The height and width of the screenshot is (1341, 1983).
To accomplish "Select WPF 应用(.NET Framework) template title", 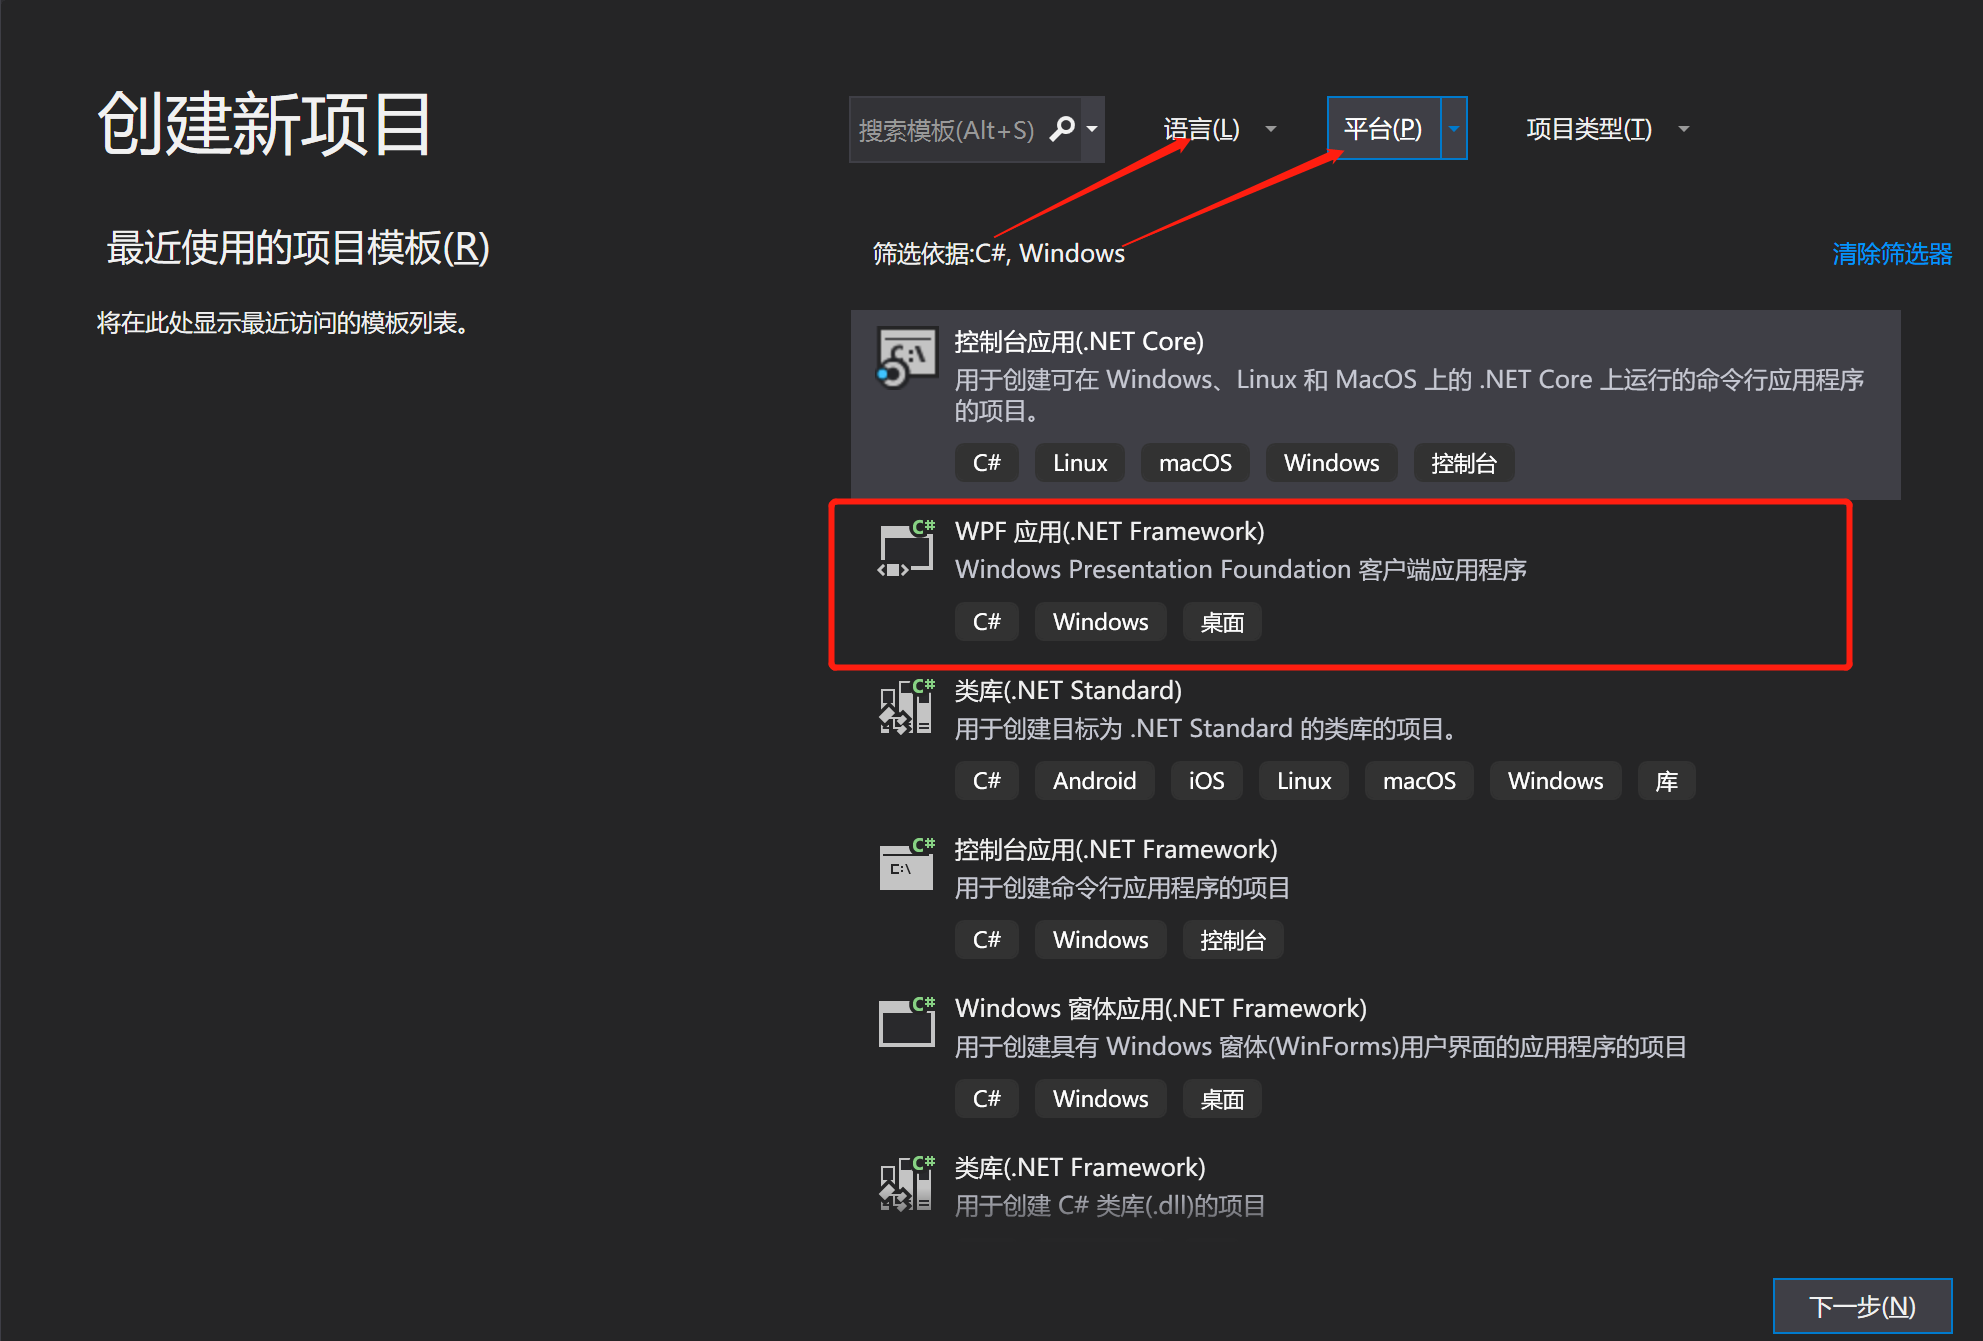I will click(1109, 532).
